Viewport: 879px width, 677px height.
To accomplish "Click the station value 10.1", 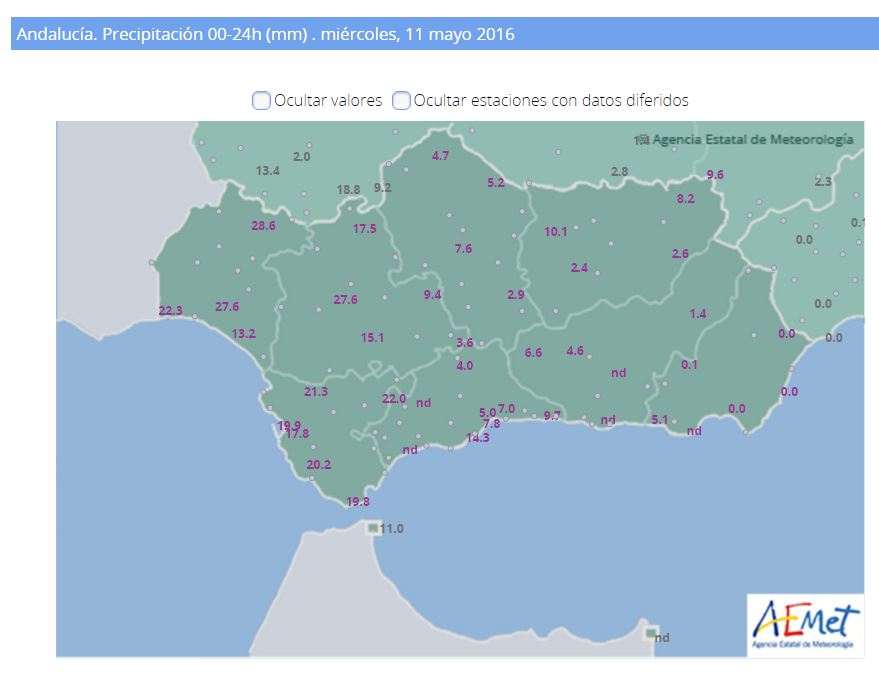I will click(555, 232).
